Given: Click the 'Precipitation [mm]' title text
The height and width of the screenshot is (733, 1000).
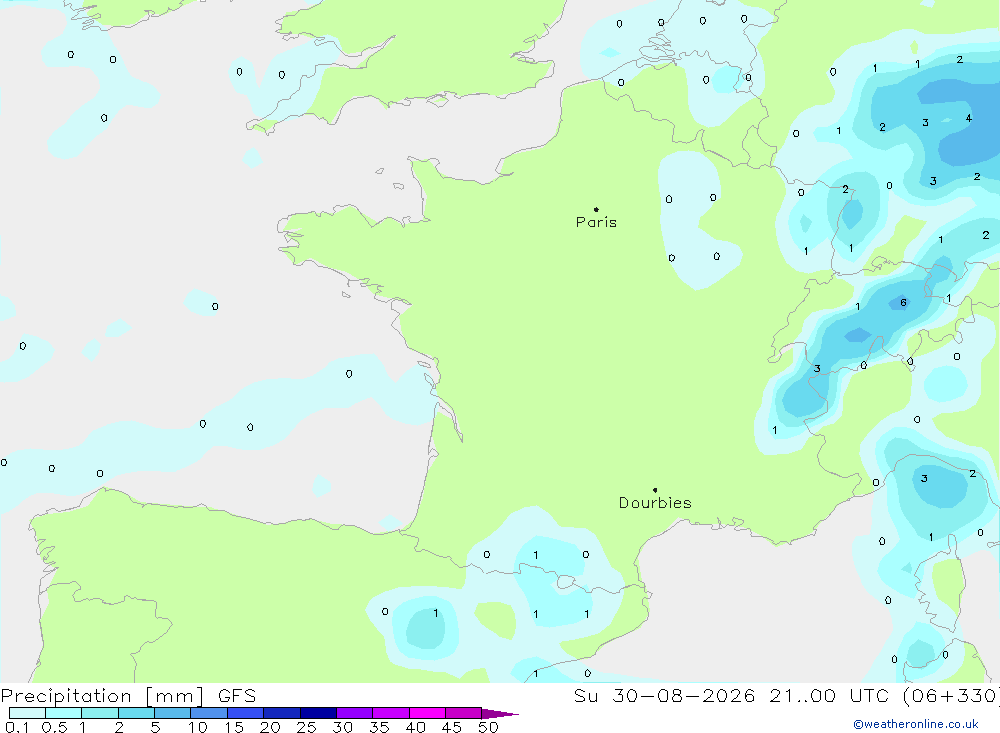Looking at the screenshot, I should 102,696.
